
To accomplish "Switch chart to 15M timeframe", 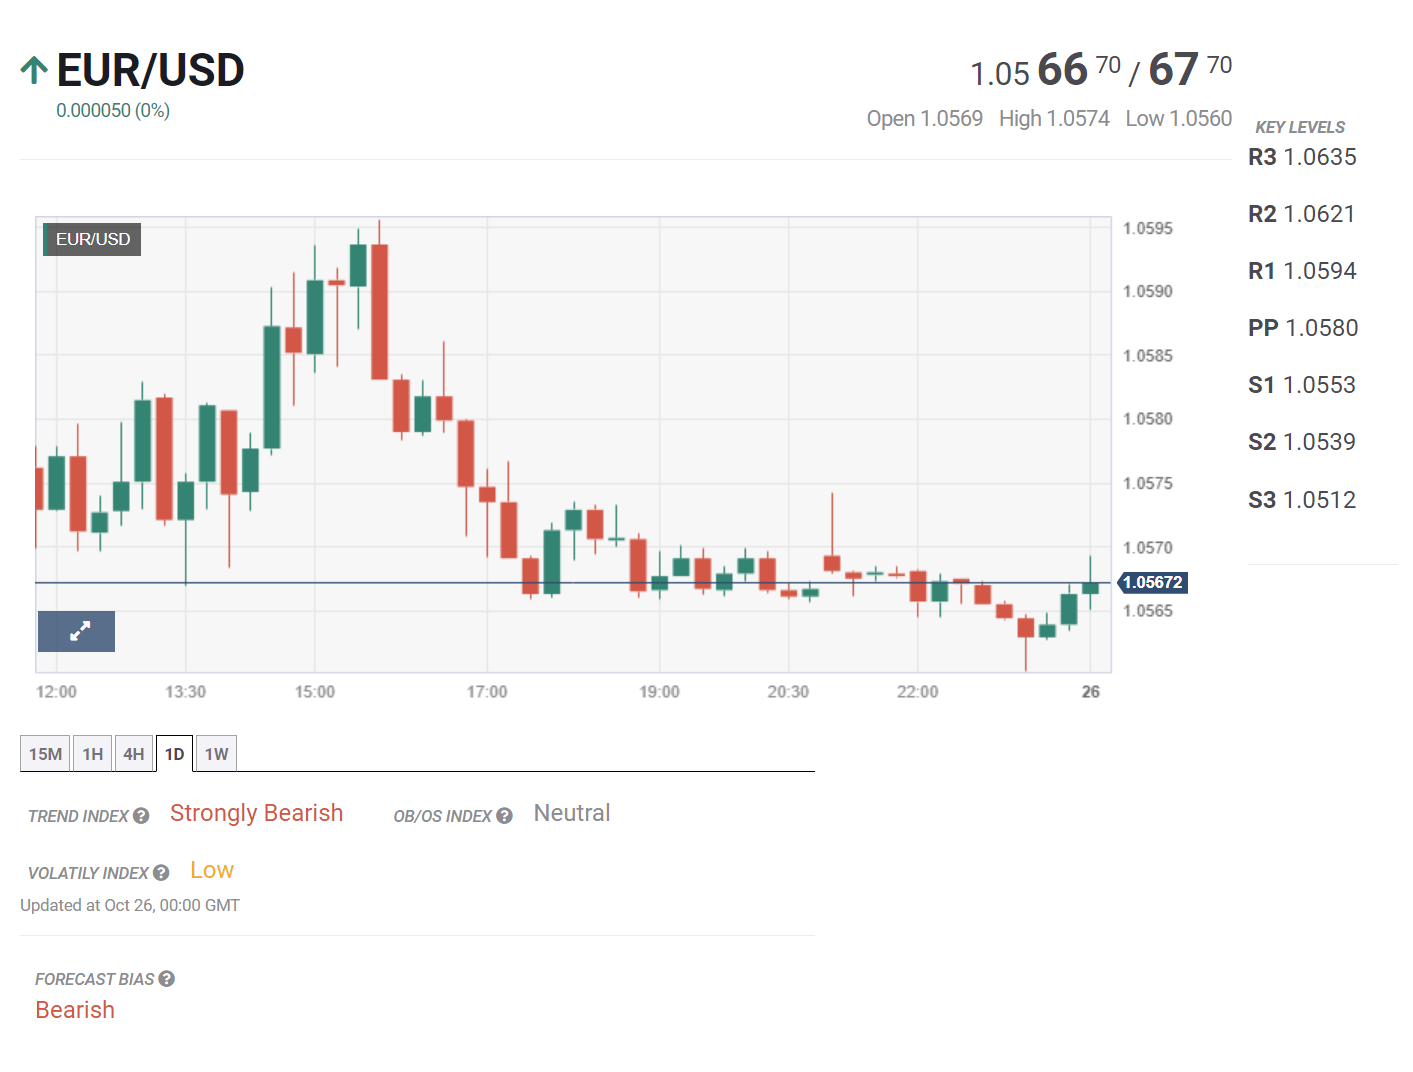I will coord(45,754).
